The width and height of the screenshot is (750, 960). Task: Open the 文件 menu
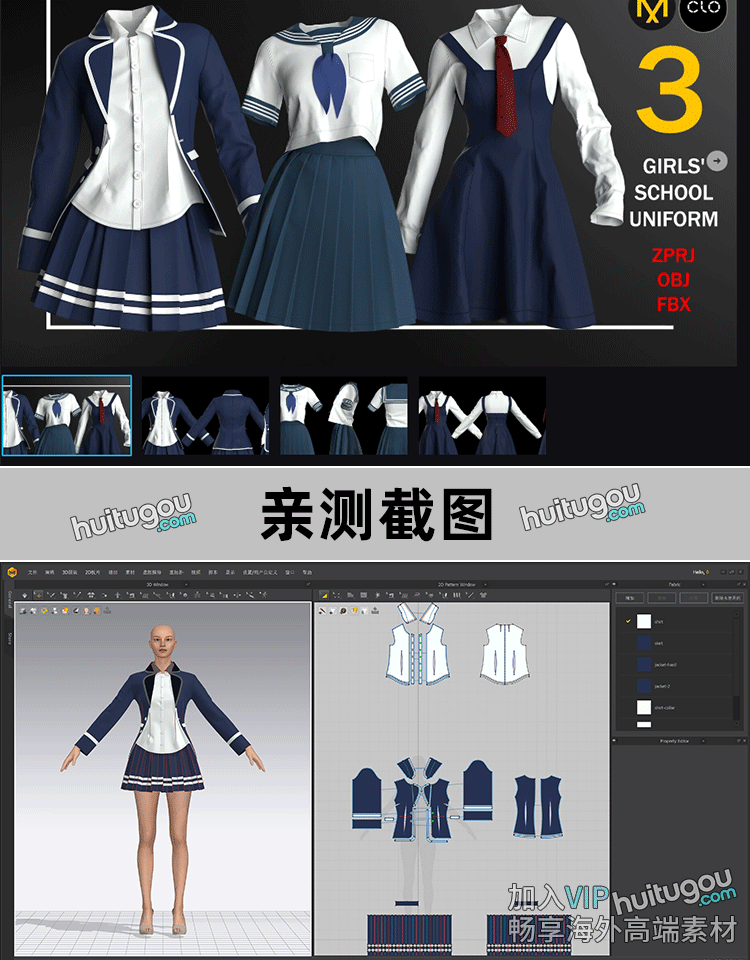click(x=32, y=572)
